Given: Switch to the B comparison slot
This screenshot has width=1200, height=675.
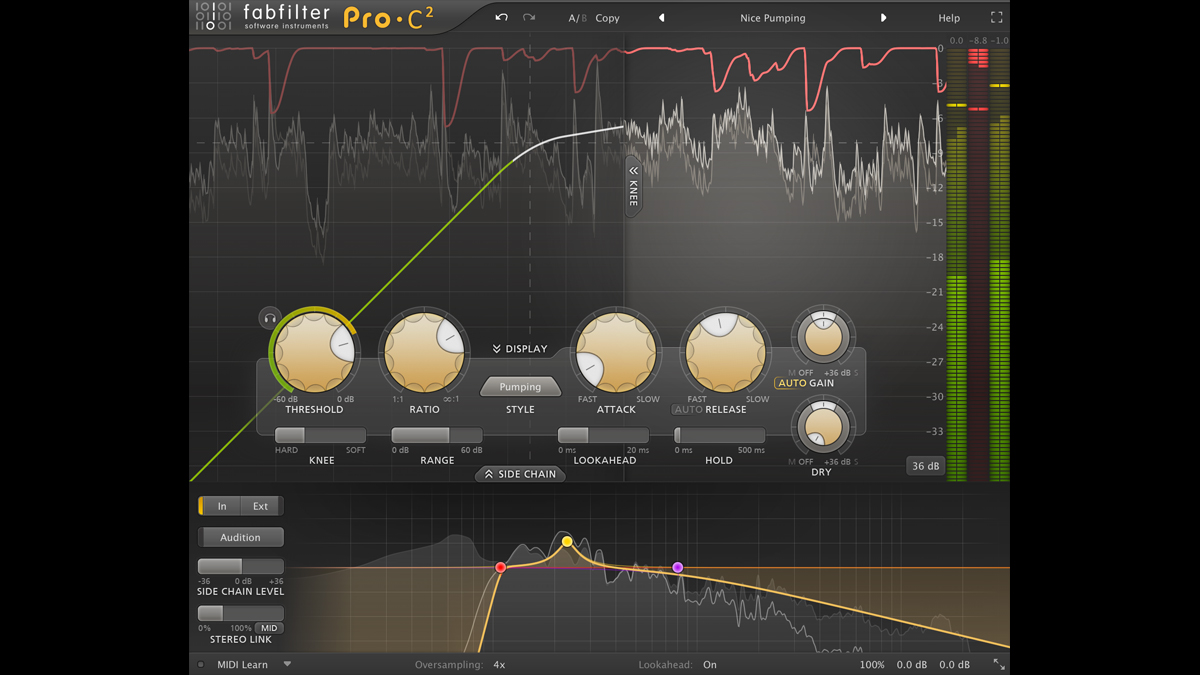Looking at the screenshot, I should click(583, 17).
